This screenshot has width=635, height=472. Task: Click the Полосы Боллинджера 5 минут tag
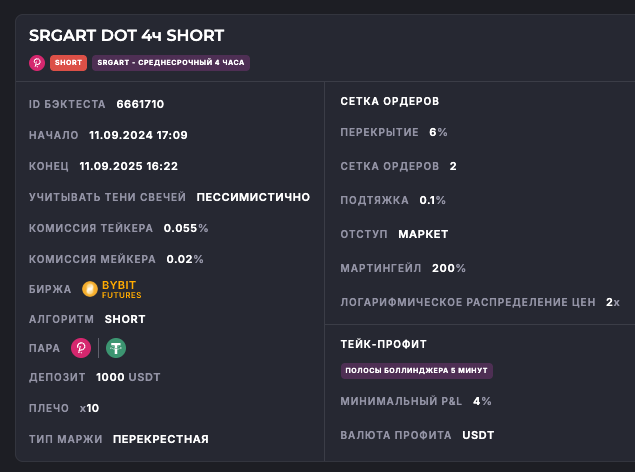point(416,370)
